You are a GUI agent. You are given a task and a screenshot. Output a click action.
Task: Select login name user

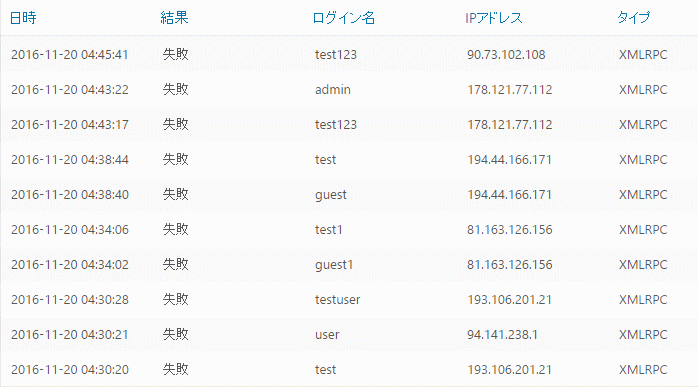coord(327,335)
